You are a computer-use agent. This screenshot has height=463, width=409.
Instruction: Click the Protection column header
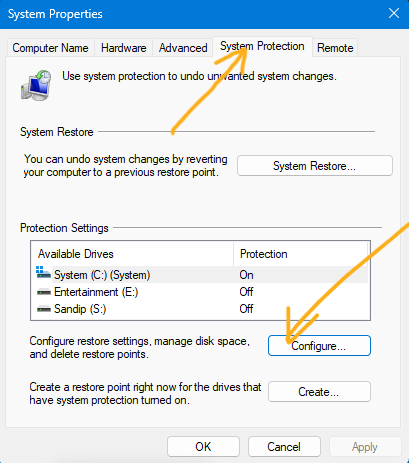coord(300,254)
